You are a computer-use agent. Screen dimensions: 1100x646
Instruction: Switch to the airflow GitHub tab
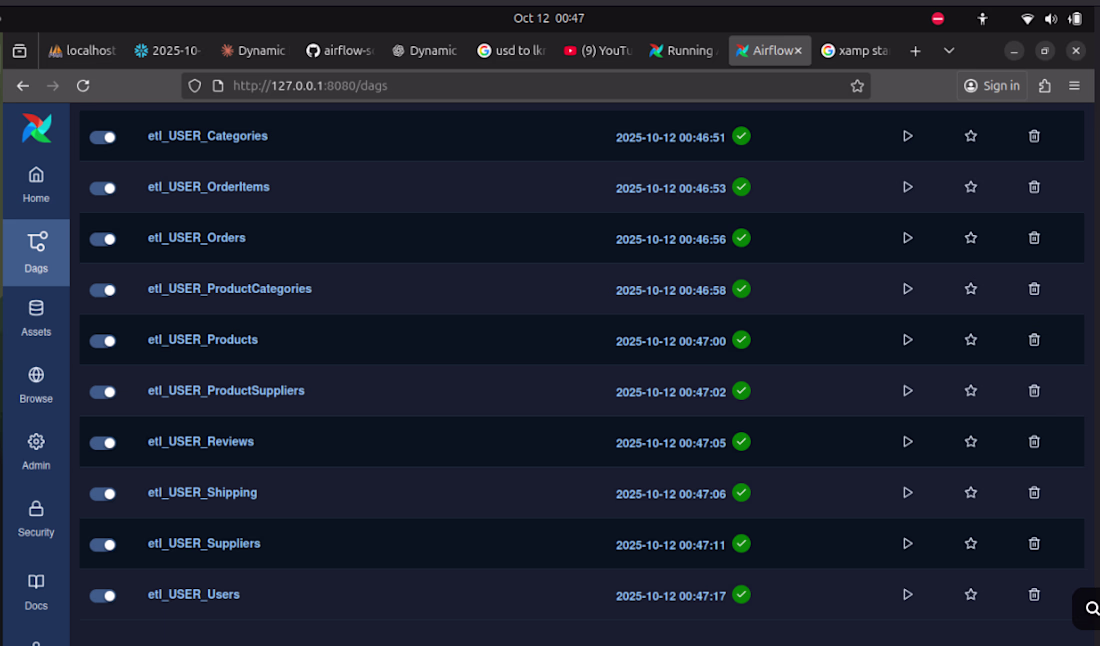pyautogui.click(x=340, y=51)
